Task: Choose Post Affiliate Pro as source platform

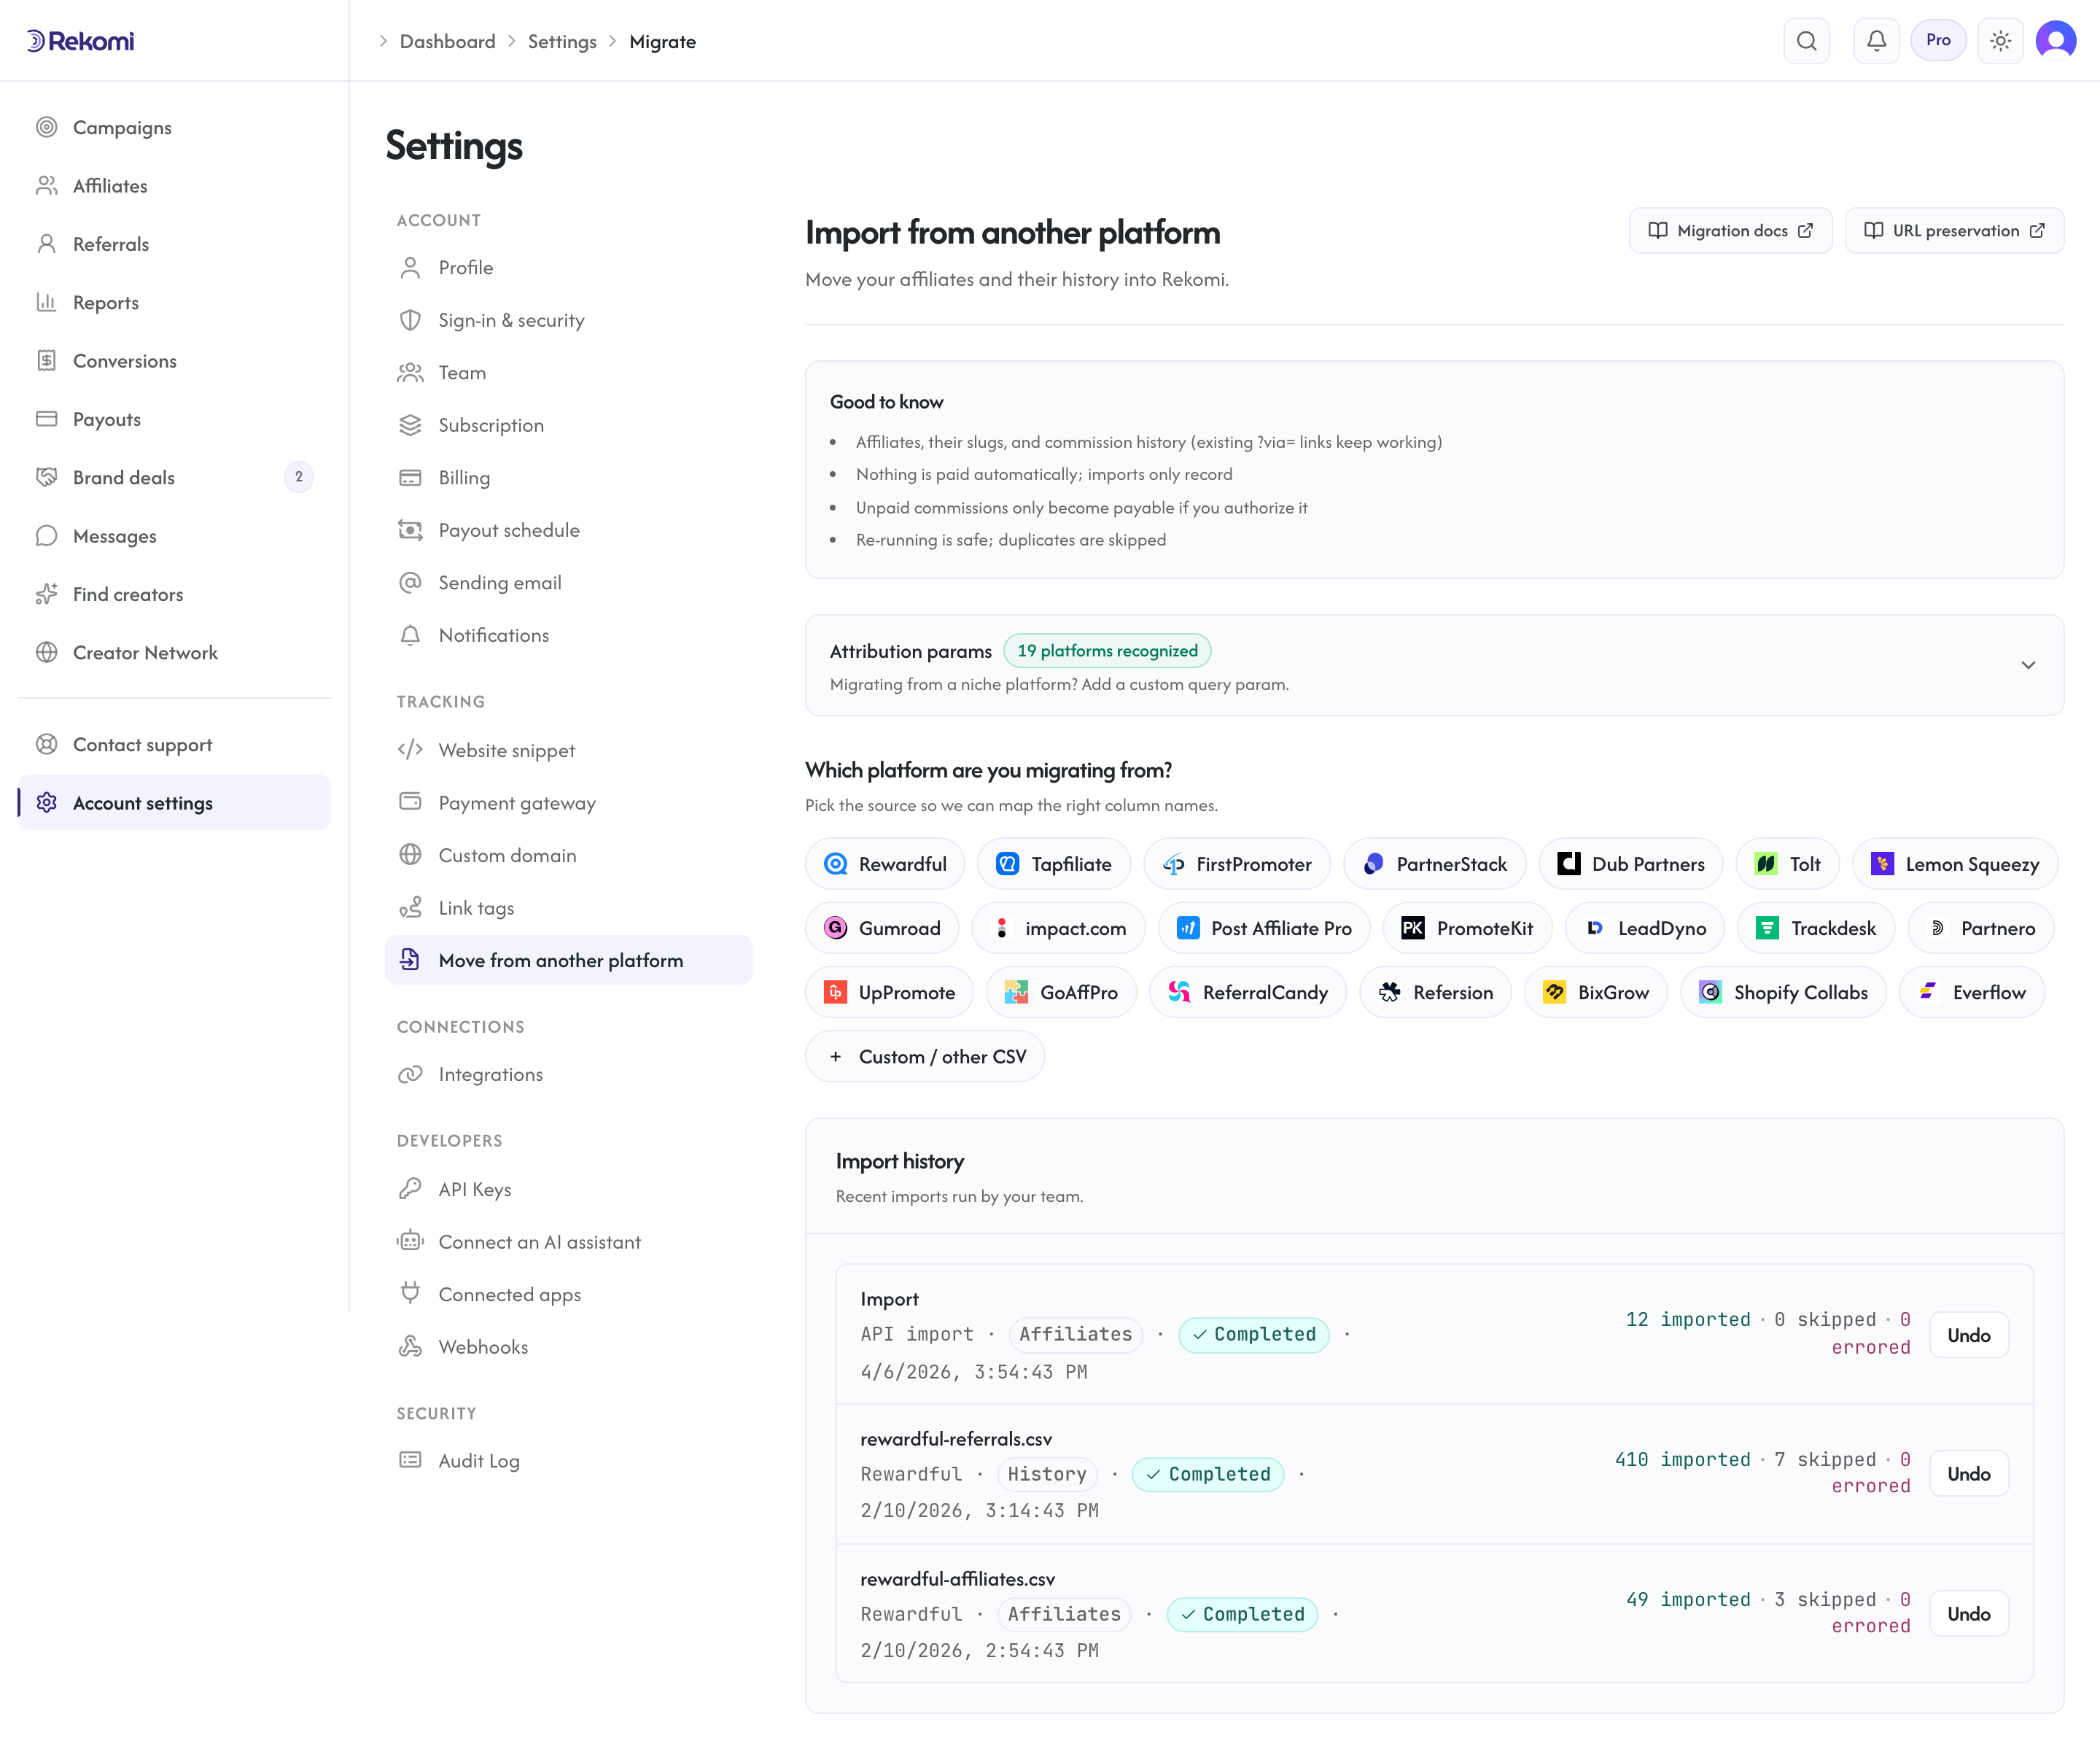Action: (x=1264, y=928)
